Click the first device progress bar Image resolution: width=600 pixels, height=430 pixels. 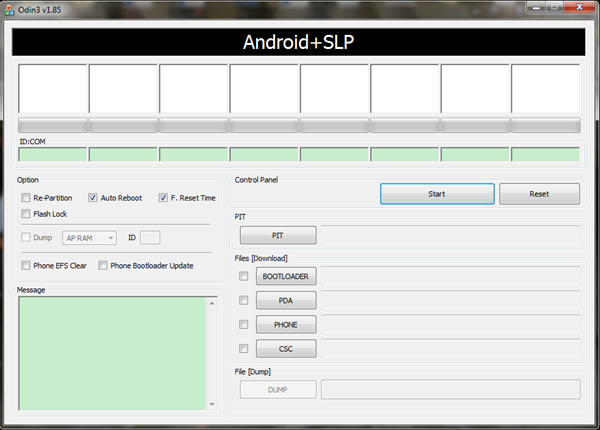(x=53, y=125)
